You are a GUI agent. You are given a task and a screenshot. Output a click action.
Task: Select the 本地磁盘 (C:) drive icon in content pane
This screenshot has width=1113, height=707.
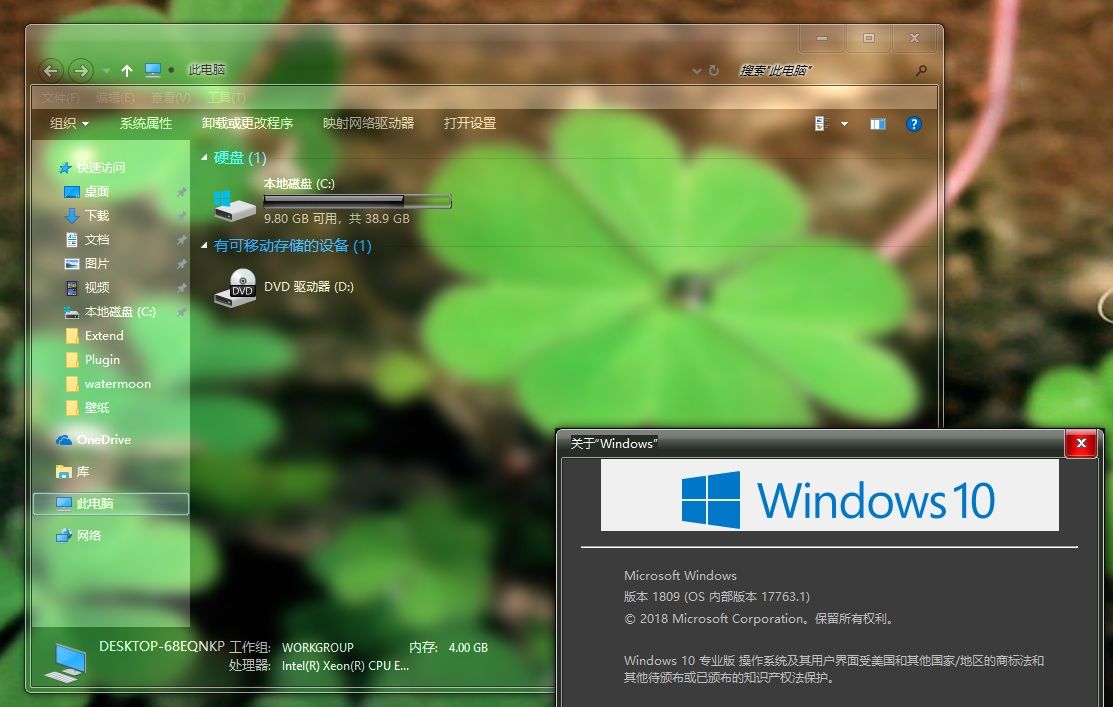[x=234, y=204]
